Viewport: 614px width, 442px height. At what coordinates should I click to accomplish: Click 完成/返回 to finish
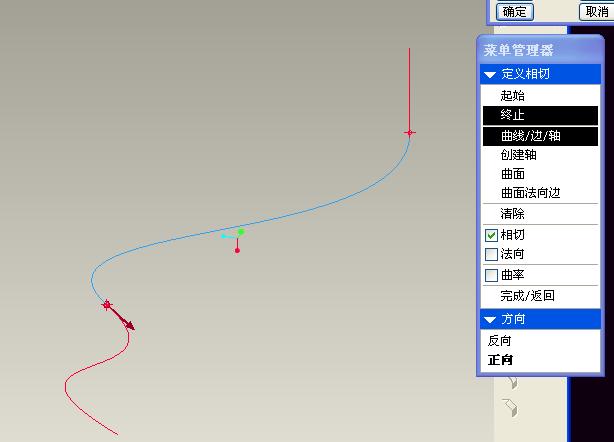[x=540, y=296]
